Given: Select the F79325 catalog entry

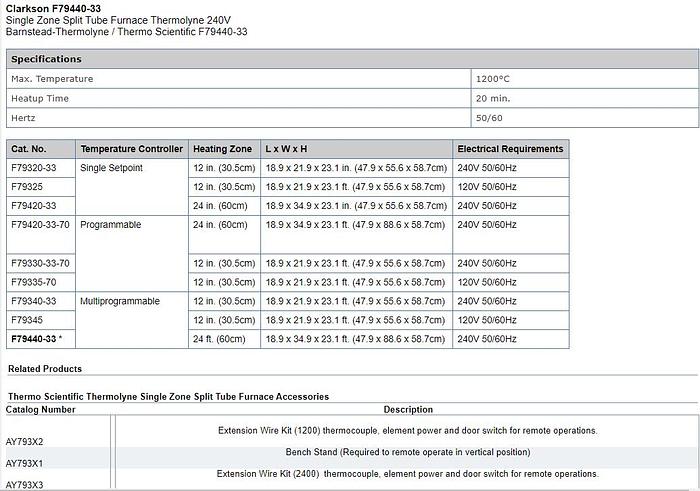Looking at the screenshot, I should click(26, 187).
